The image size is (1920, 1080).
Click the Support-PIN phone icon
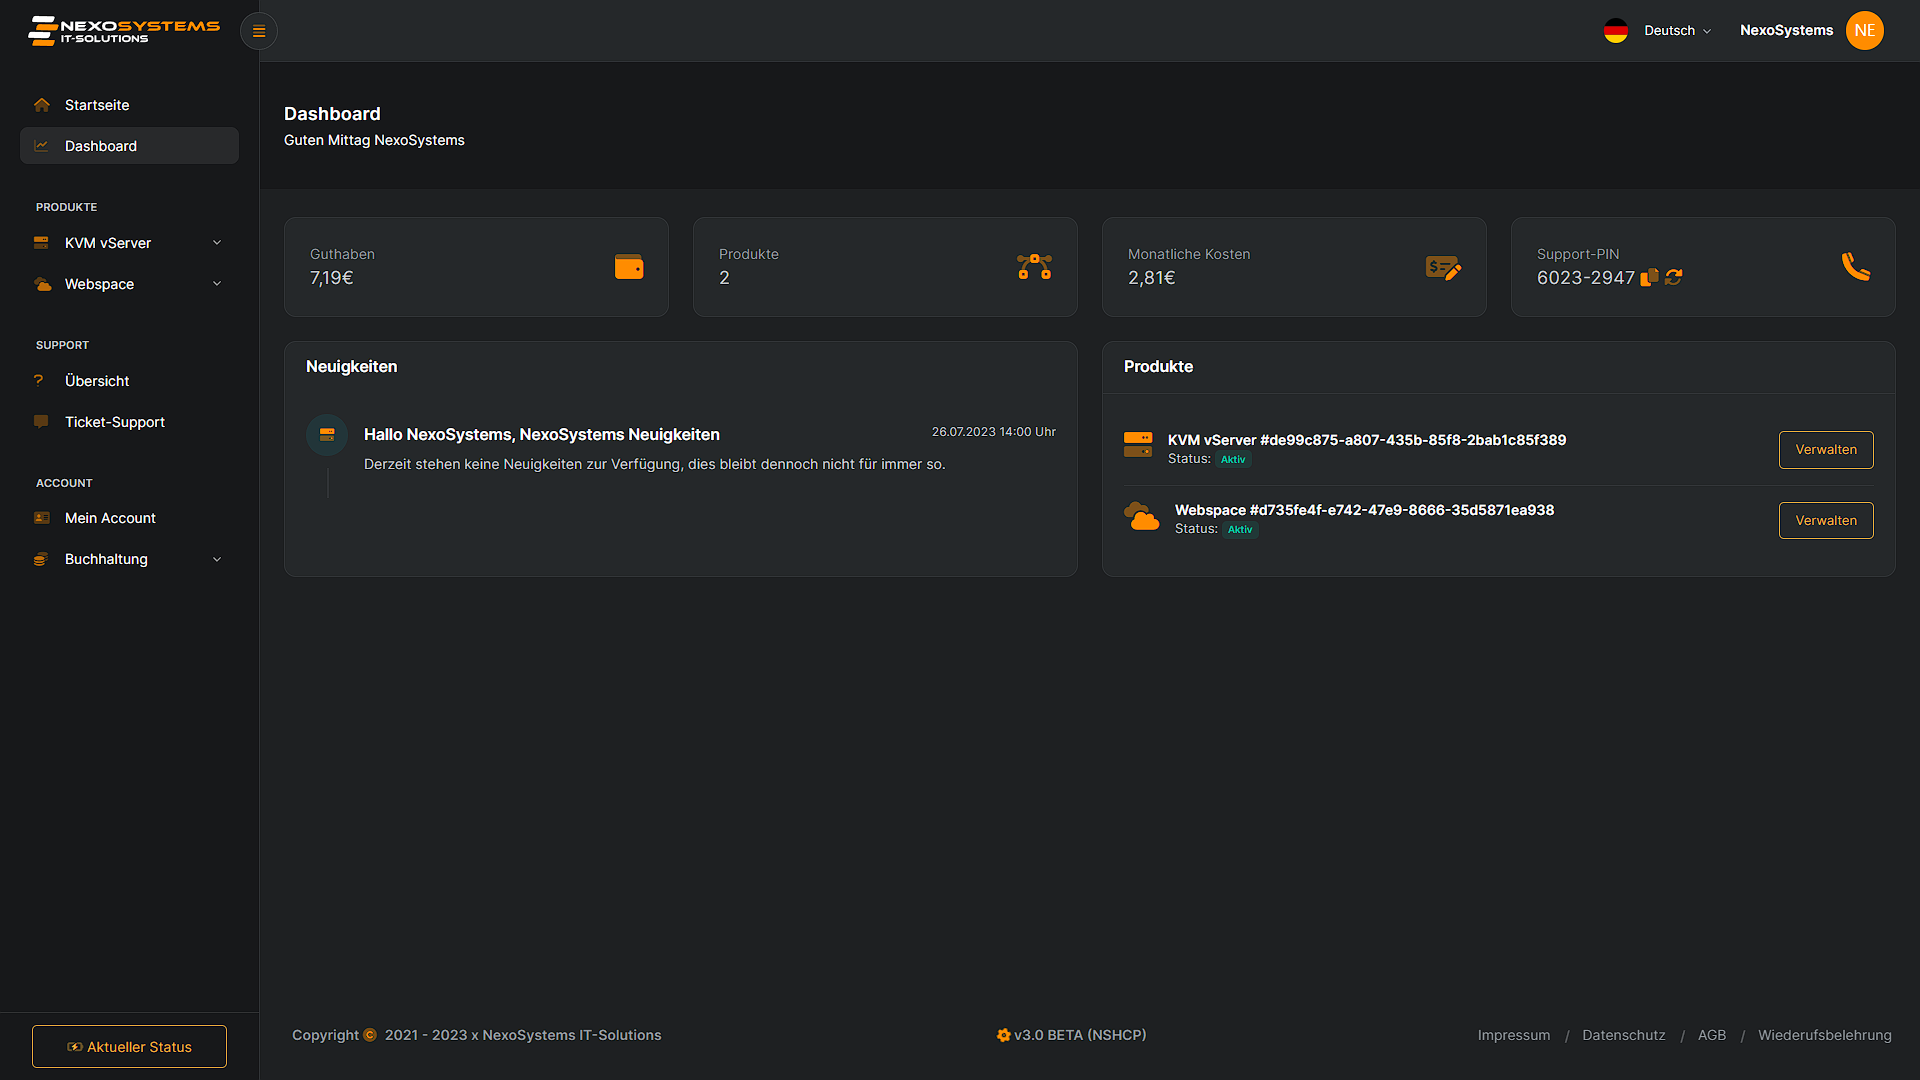click(x=1855, y=267)
